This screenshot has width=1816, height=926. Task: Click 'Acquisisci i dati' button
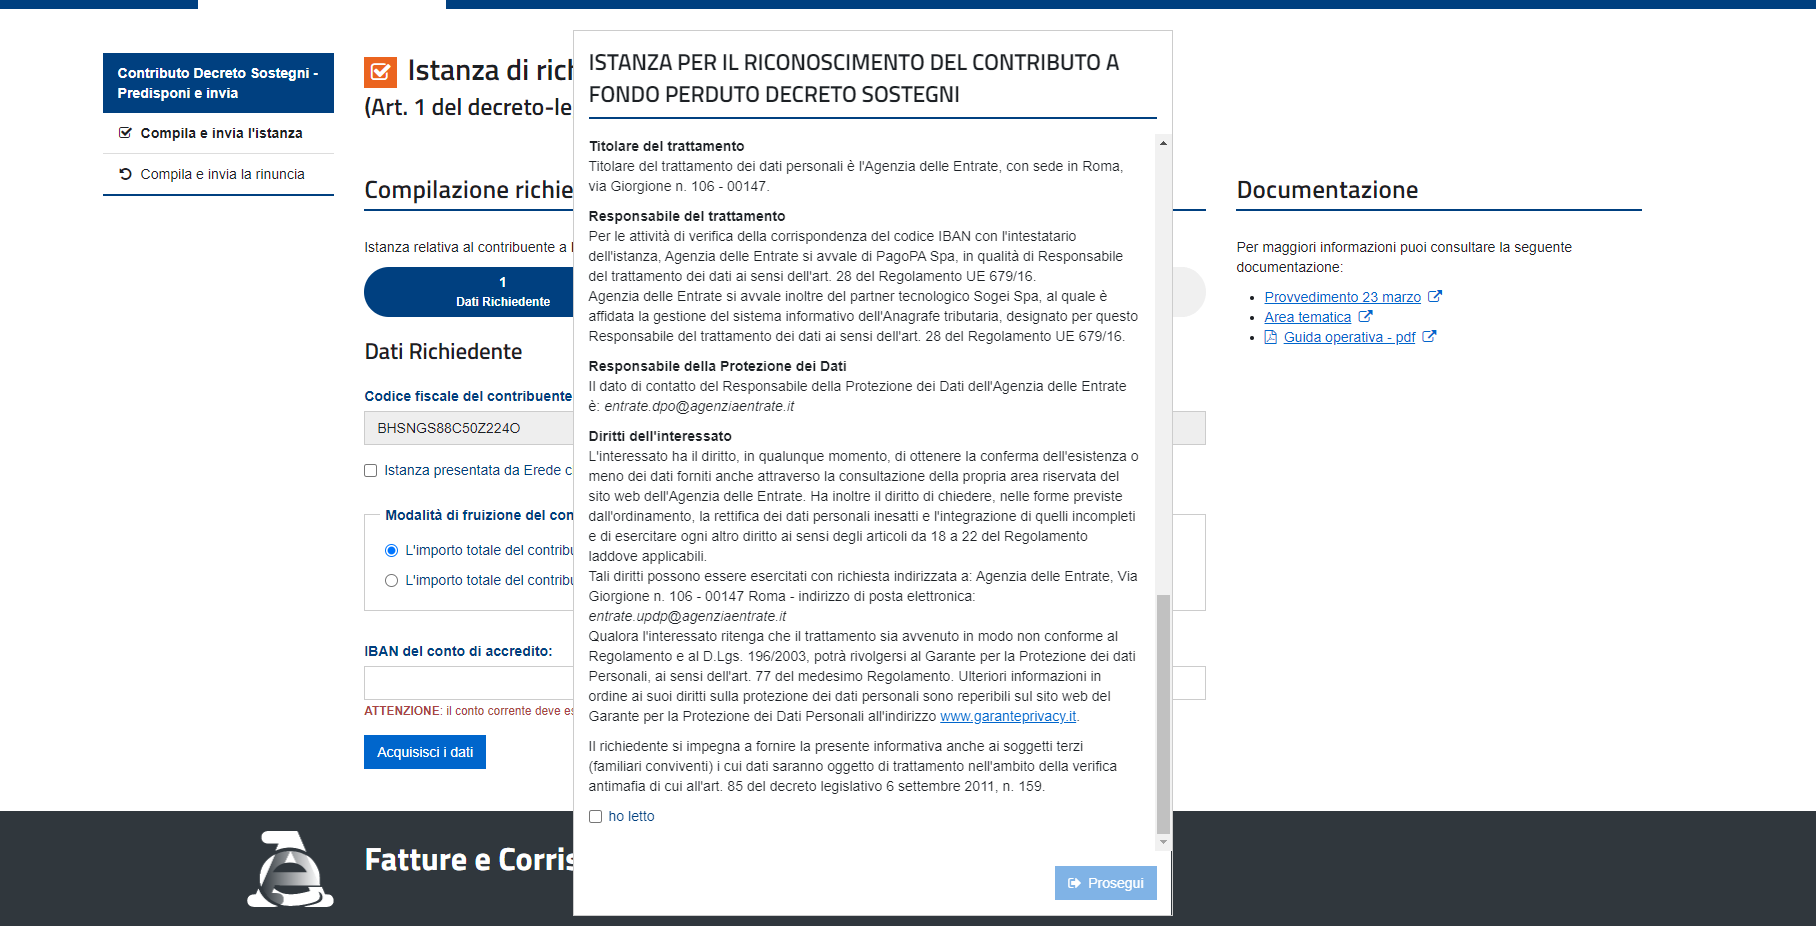(425, 752)
